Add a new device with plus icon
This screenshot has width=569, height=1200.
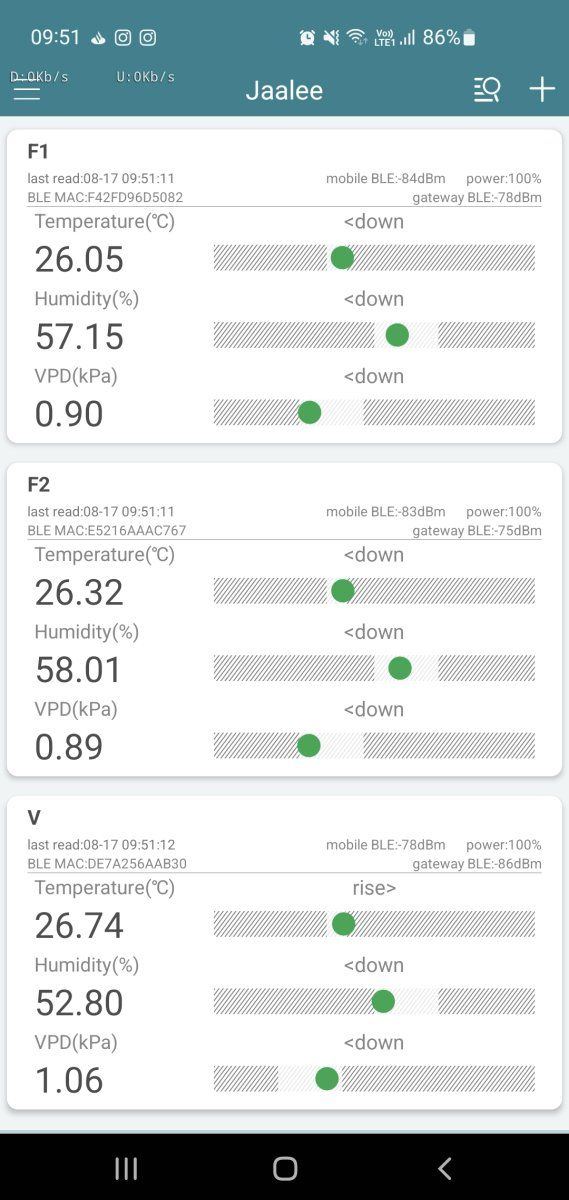pos(542,90)
